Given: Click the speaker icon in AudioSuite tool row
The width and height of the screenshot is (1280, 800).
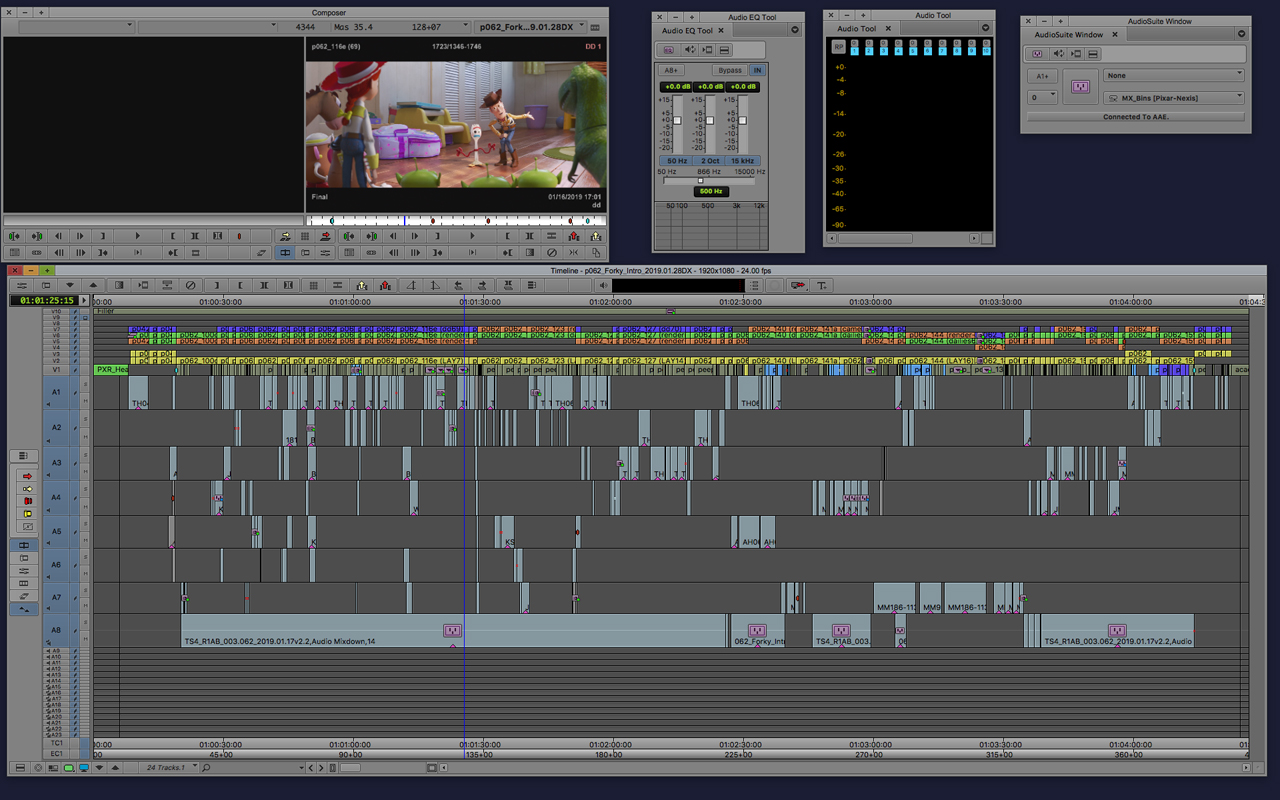Looking at the screenshot, I should tap(1058, 54).
